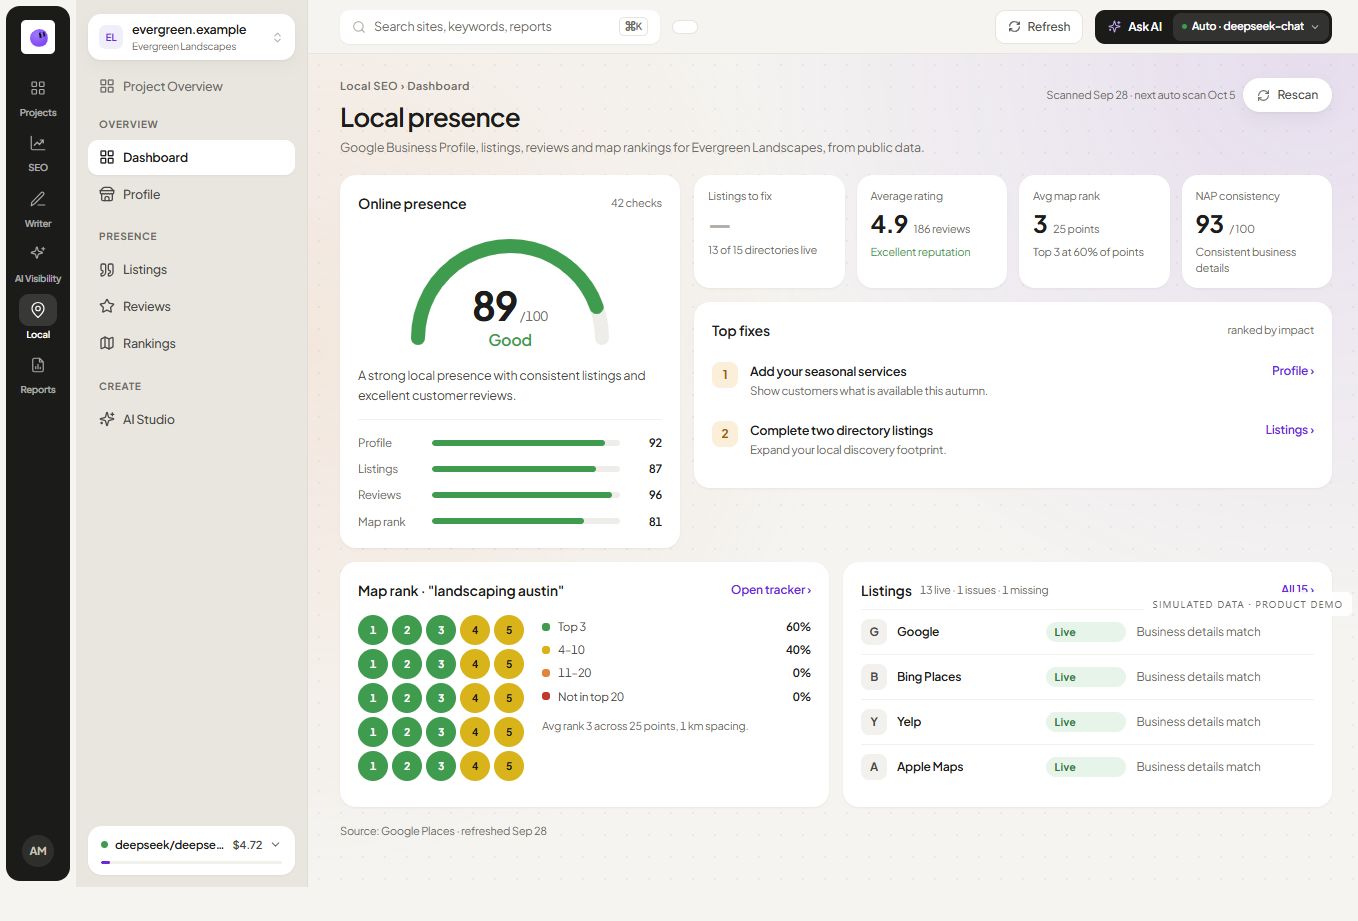Open AI Visibility sparkle icon
The width and height of the screenshot is (1358, 921).
38,253
